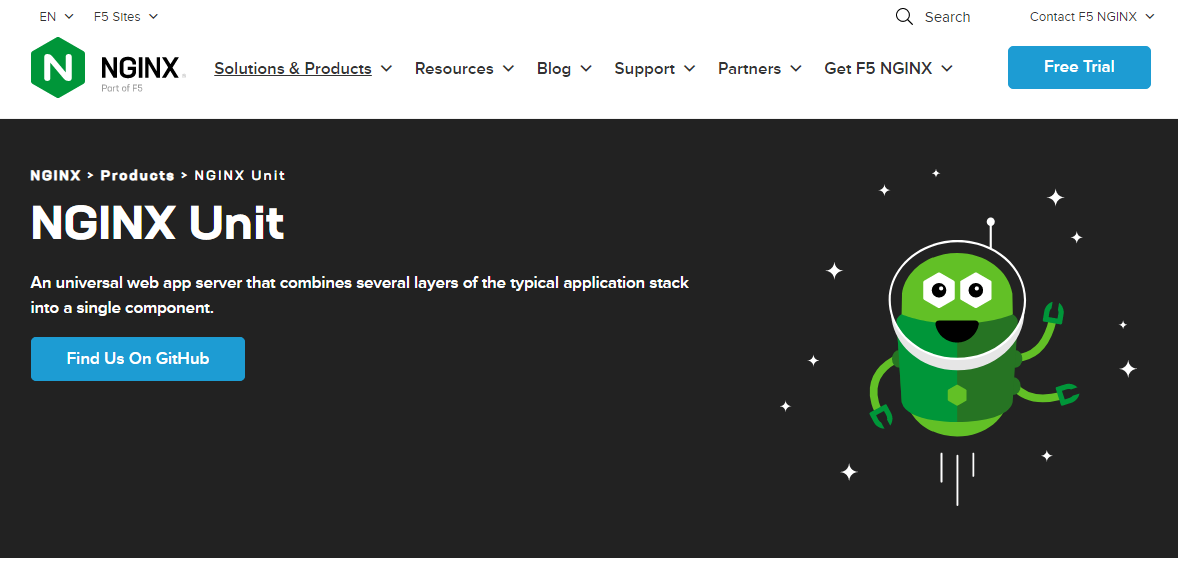Open the Resources menu
1178x566 pixels.
[464, 69]
